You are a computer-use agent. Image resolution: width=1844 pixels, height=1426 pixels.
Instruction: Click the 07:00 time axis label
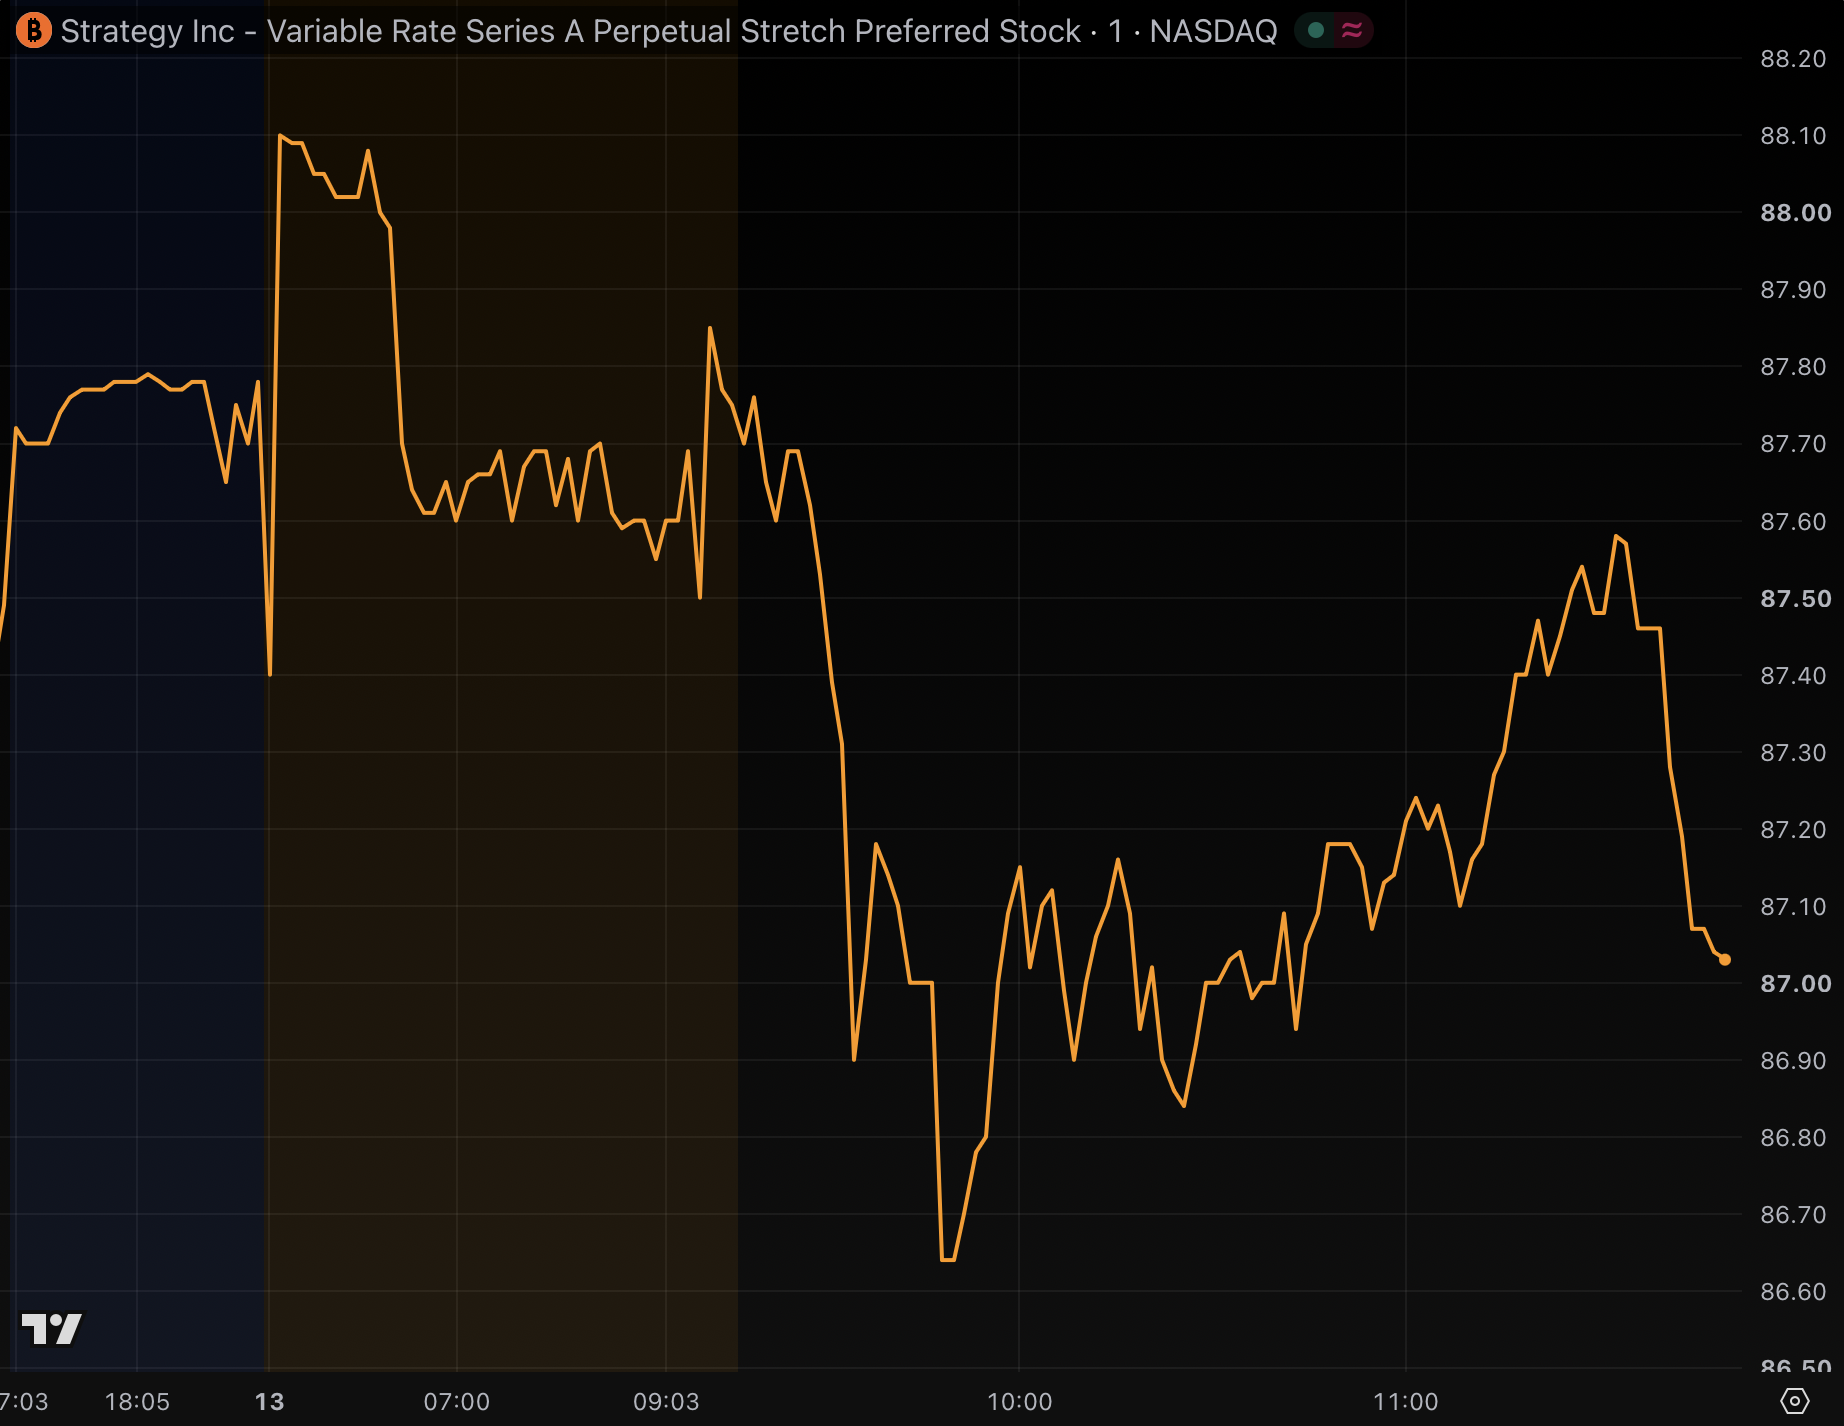coord(457,1401)
